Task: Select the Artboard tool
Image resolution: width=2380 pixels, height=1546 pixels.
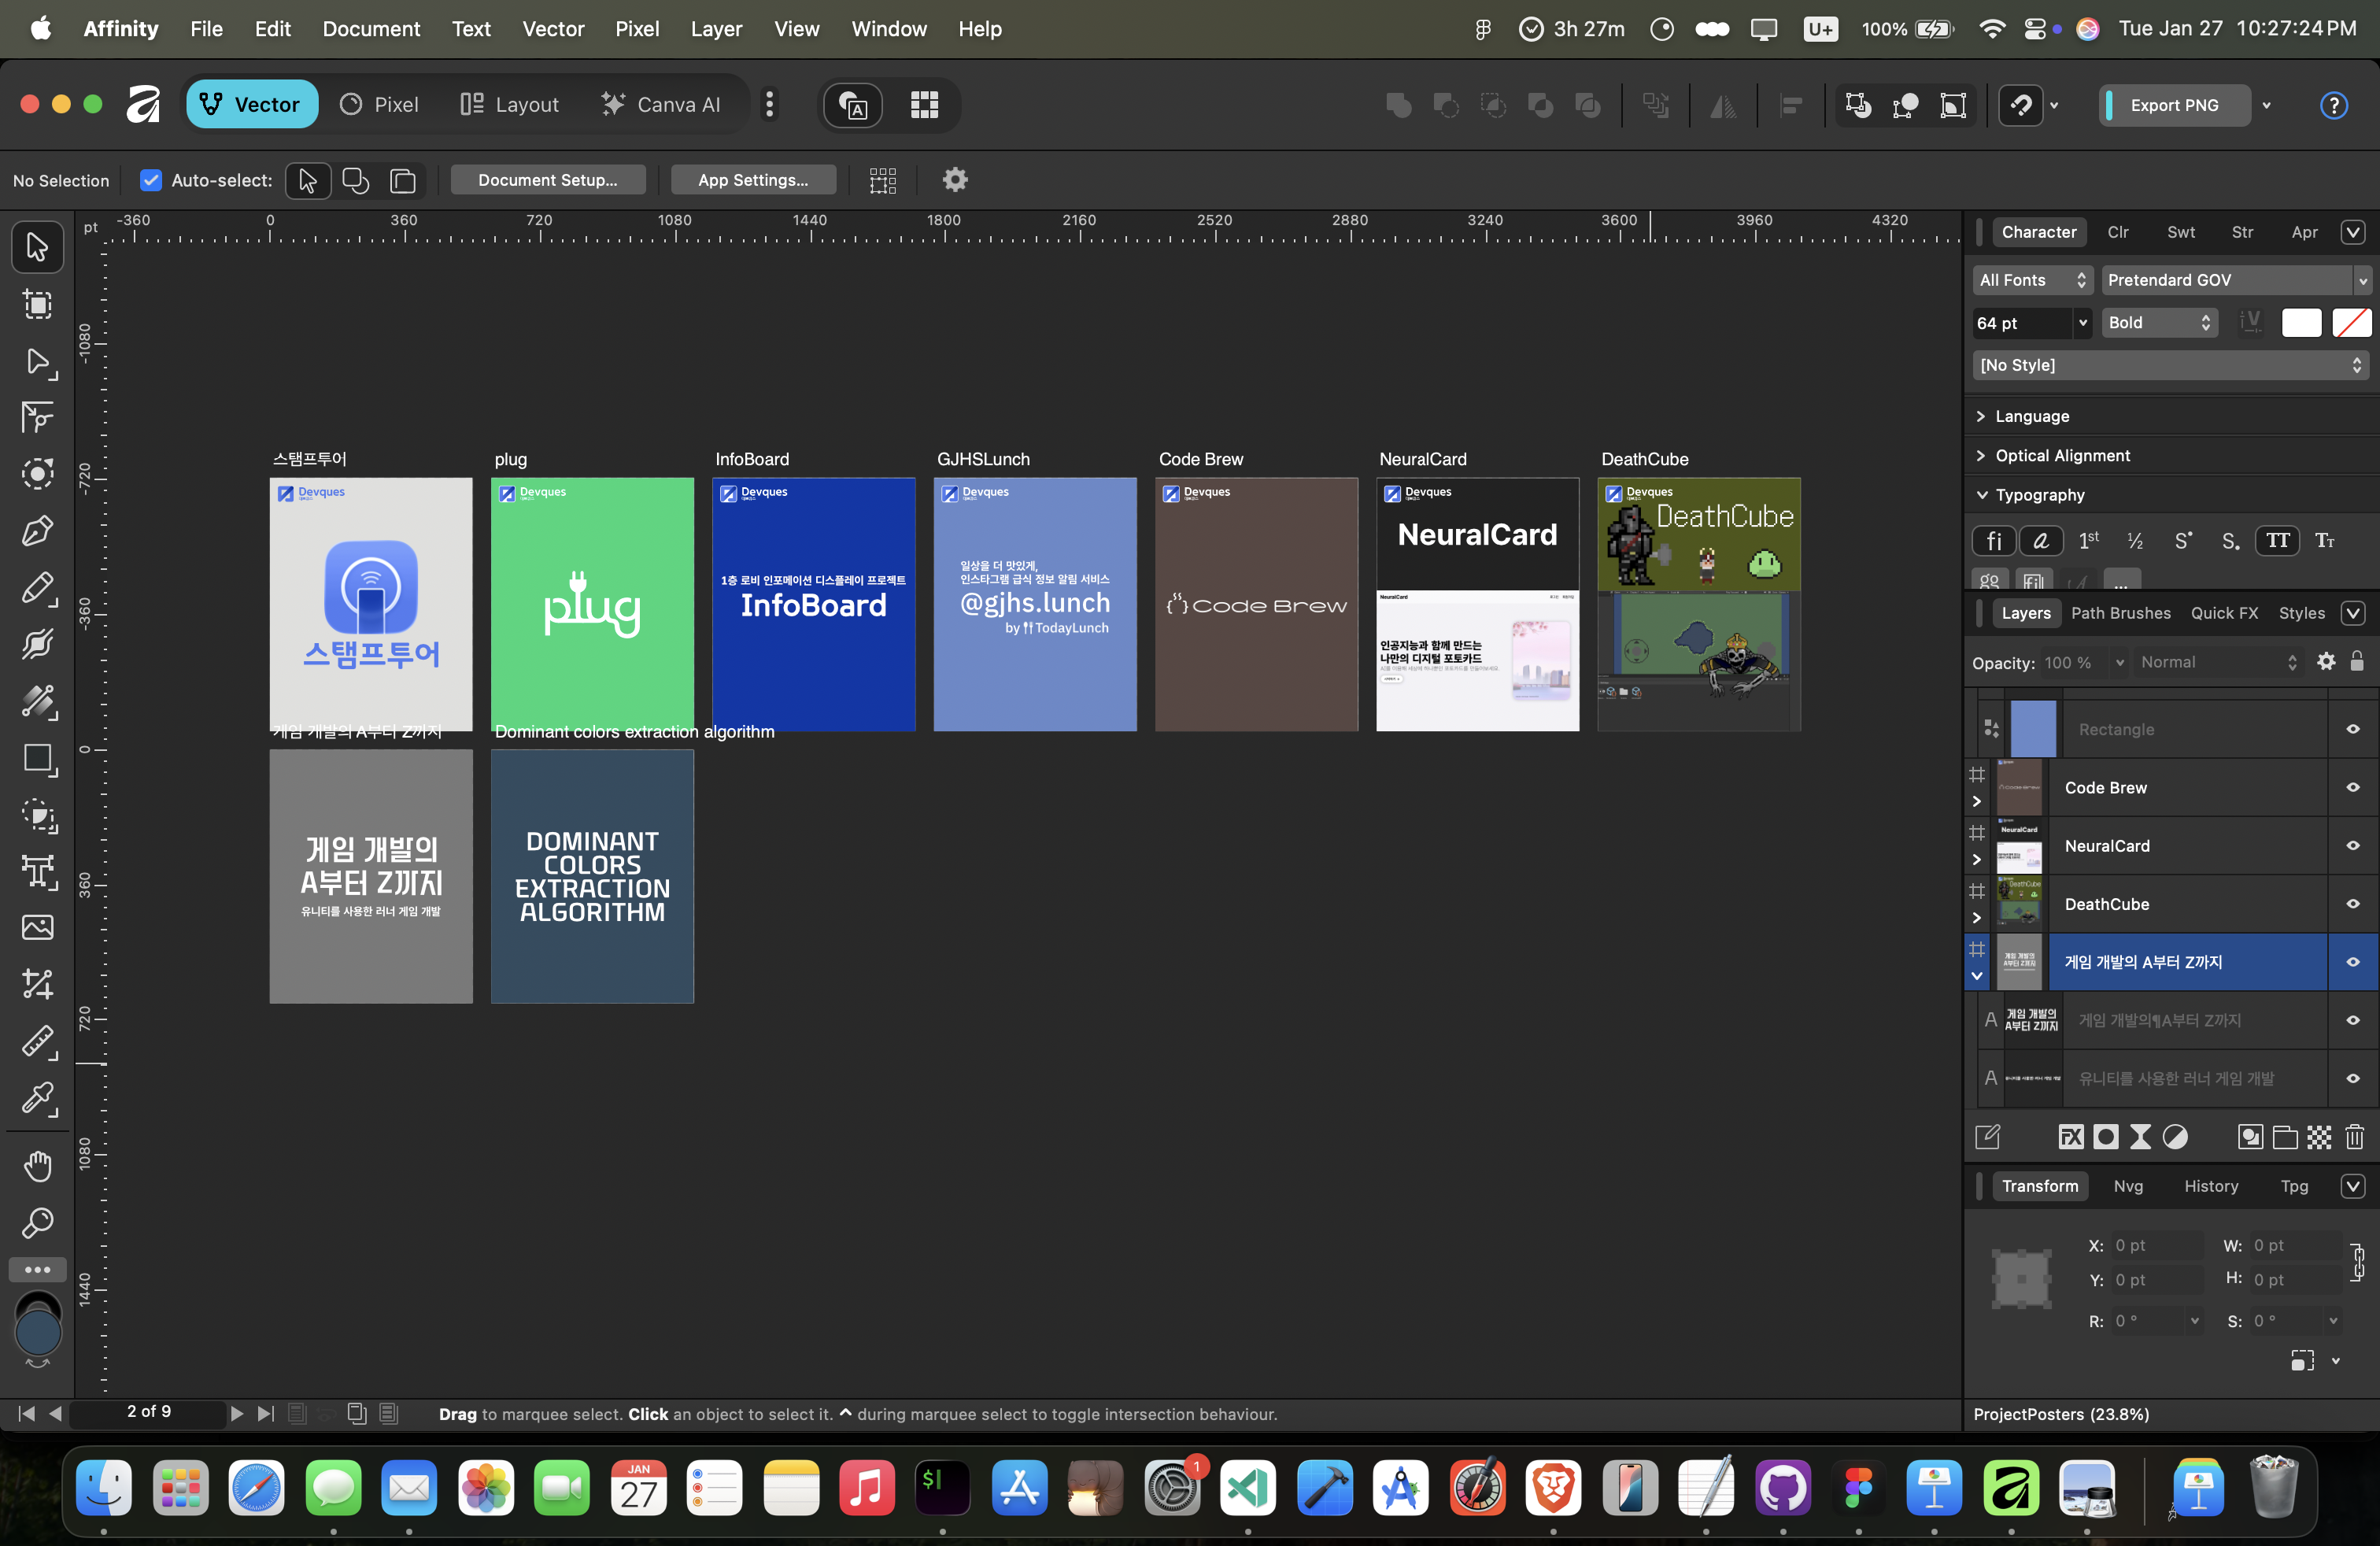Action: point(38,304)
